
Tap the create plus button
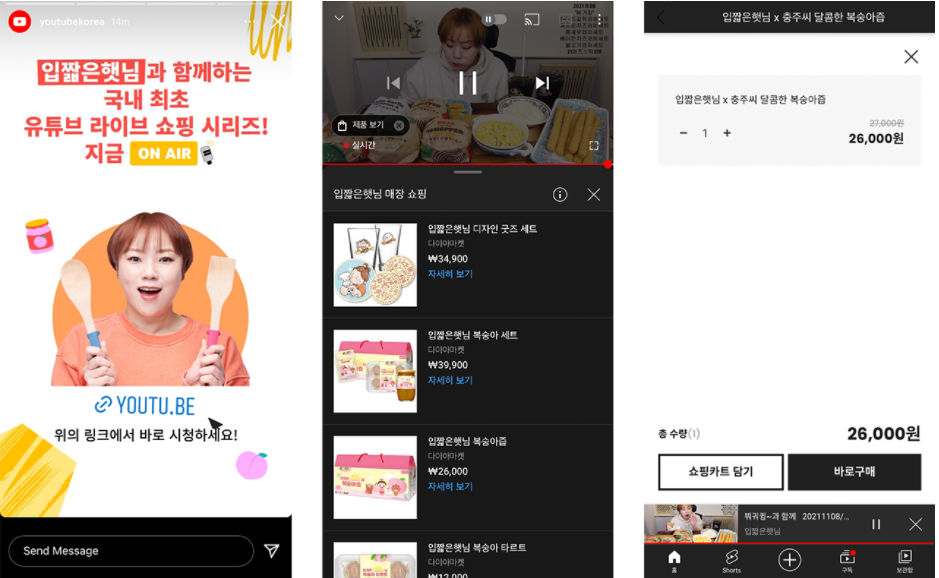[789, 560]
